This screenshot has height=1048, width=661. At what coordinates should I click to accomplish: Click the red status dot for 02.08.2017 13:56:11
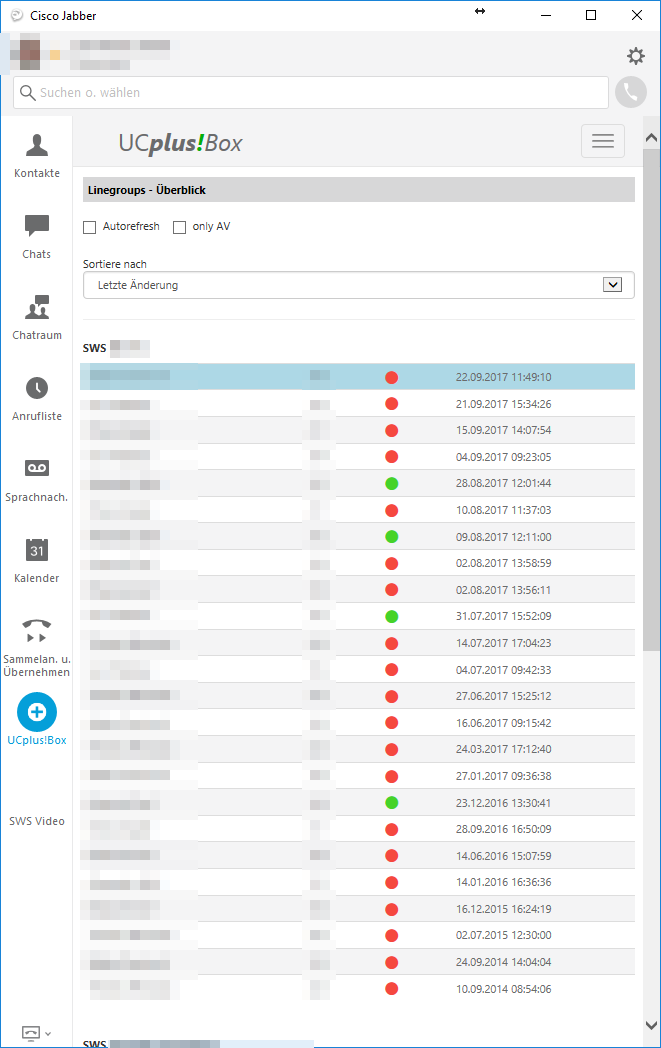pyautogui.click(x=392, y=590)
